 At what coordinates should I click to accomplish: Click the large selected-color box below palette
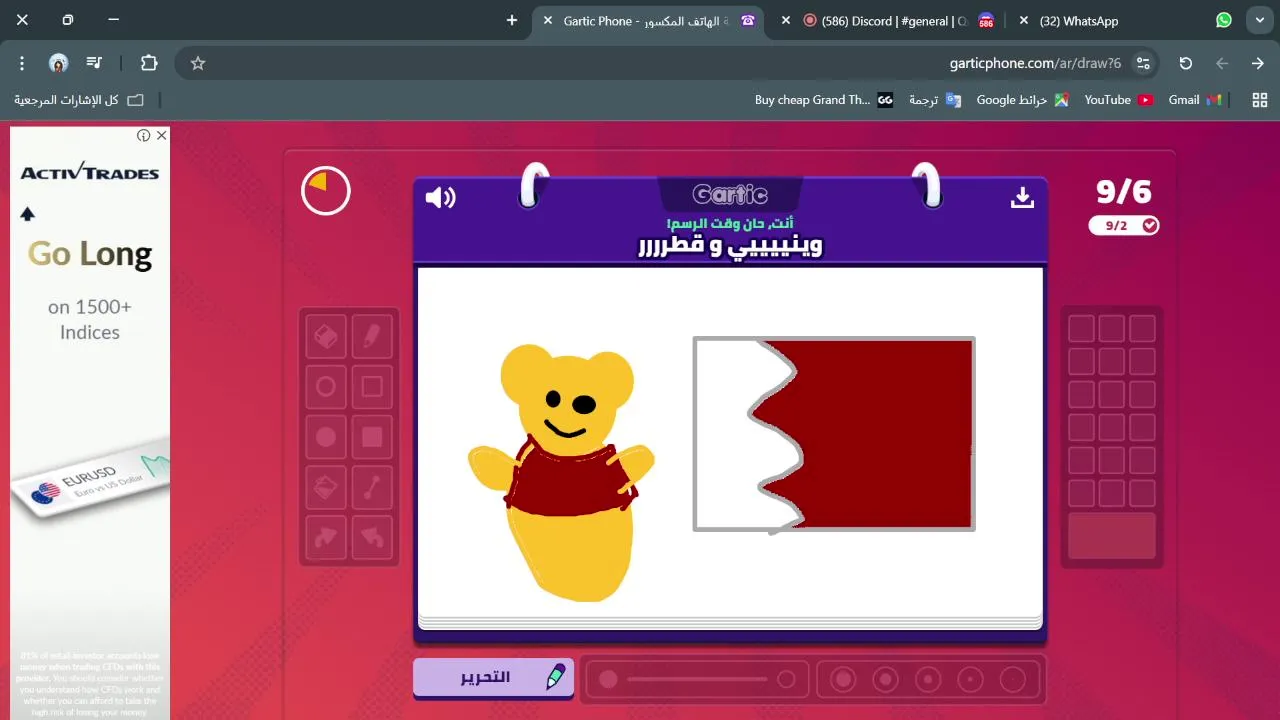coord(1112,535)
